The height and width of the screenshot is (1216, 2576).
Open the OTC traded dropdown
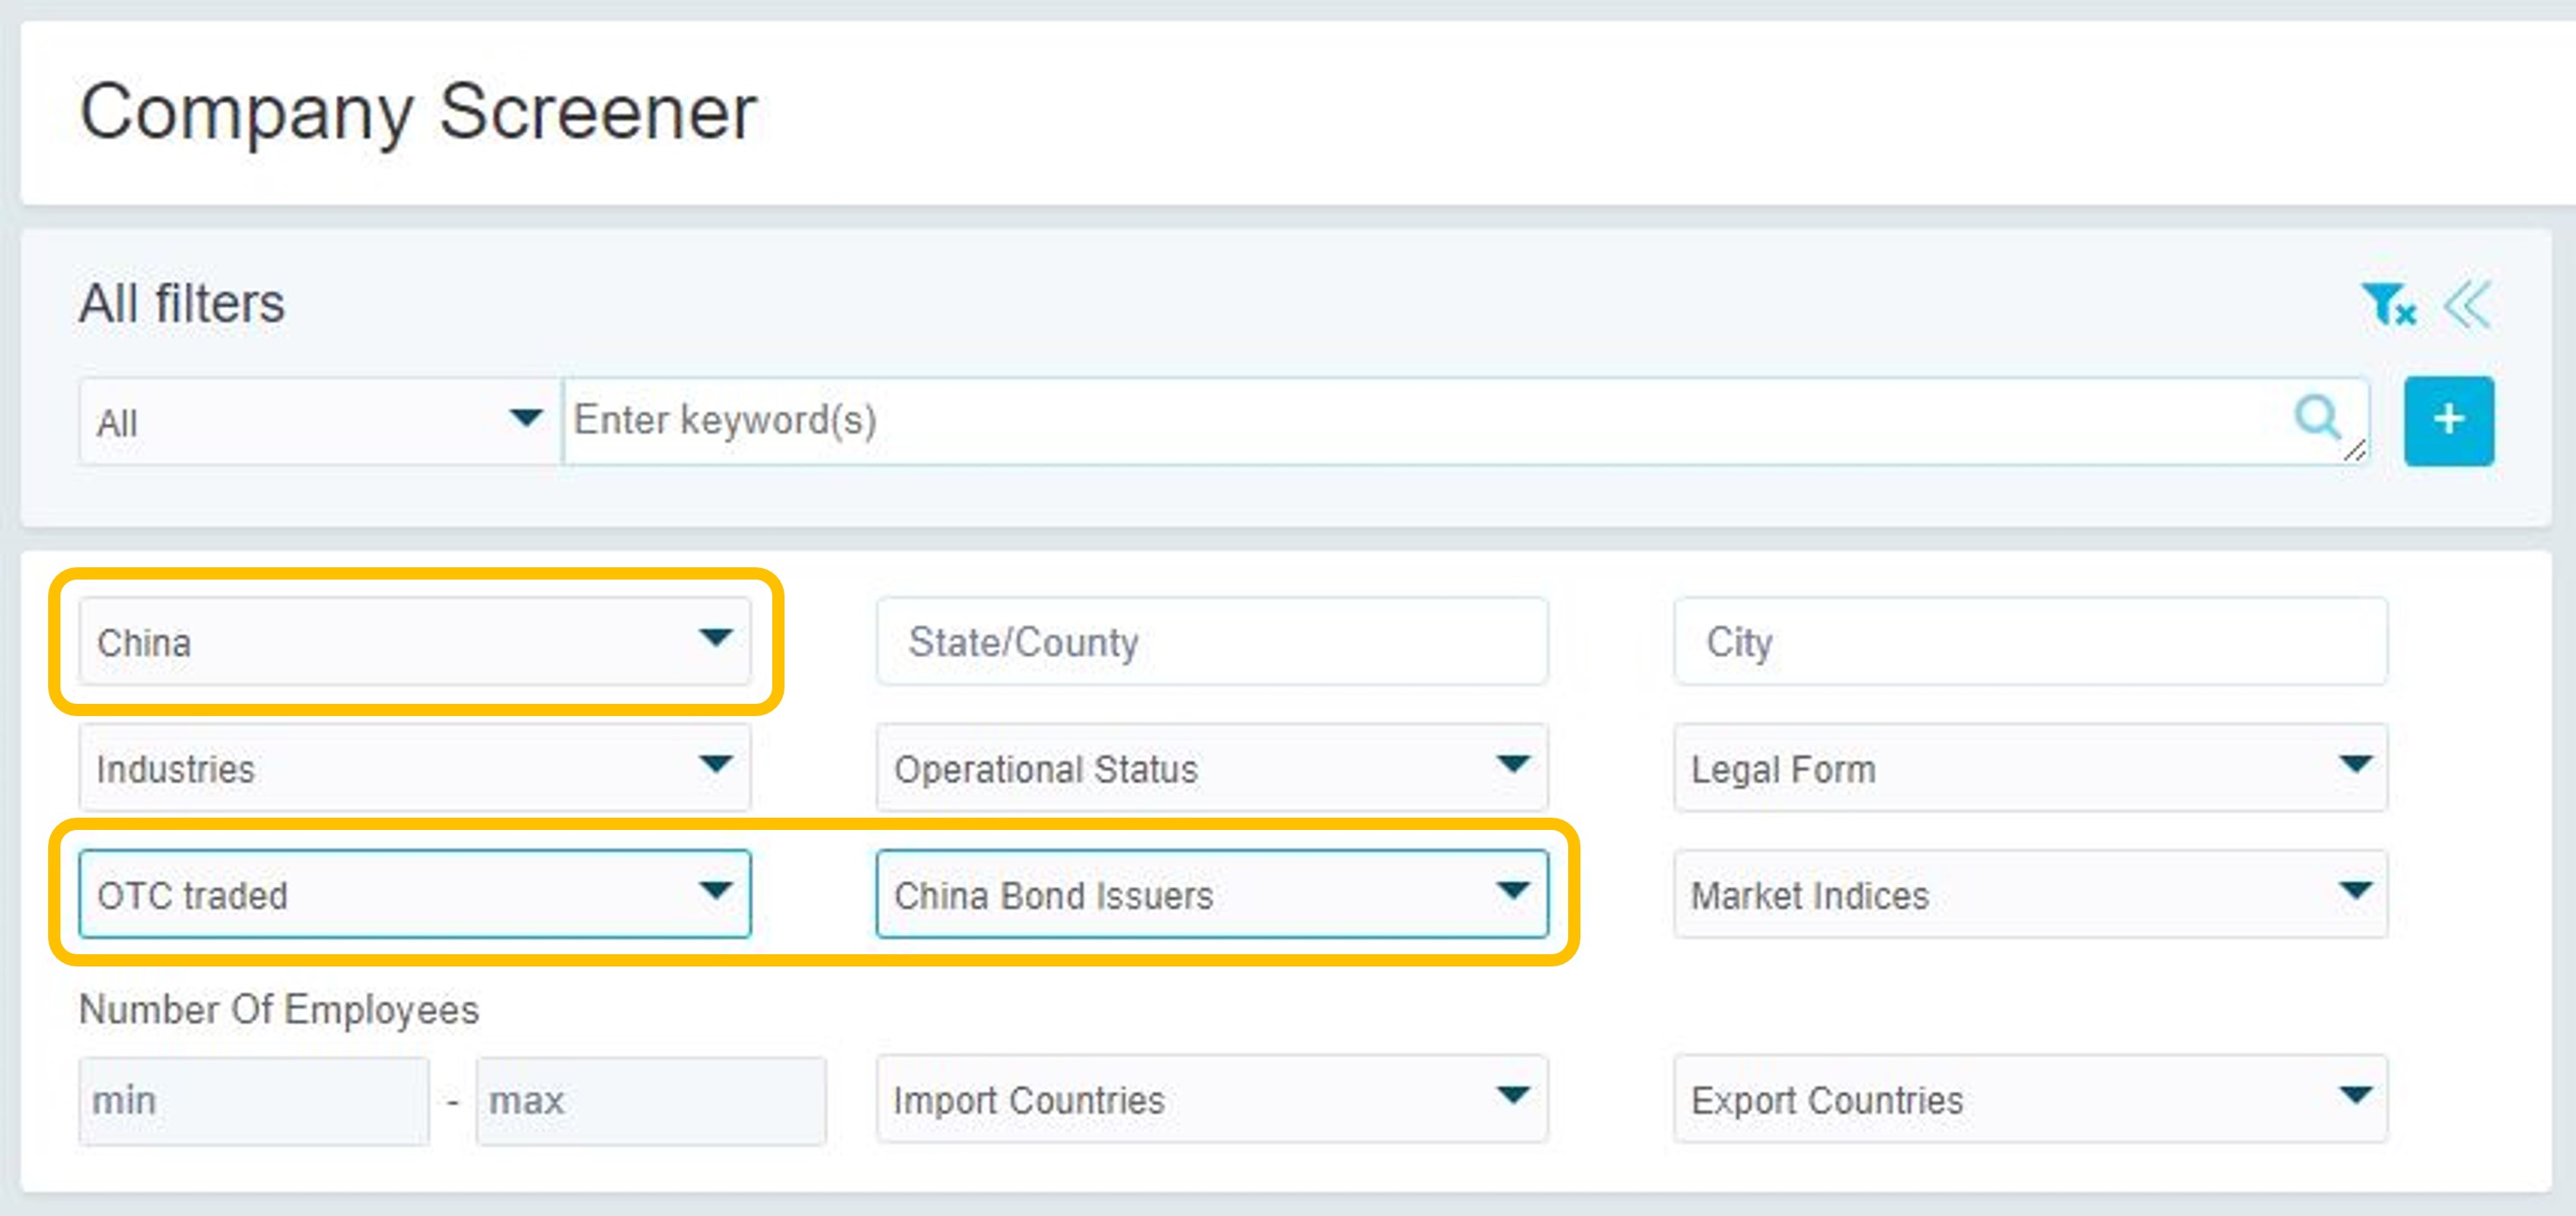coord(414,894)
